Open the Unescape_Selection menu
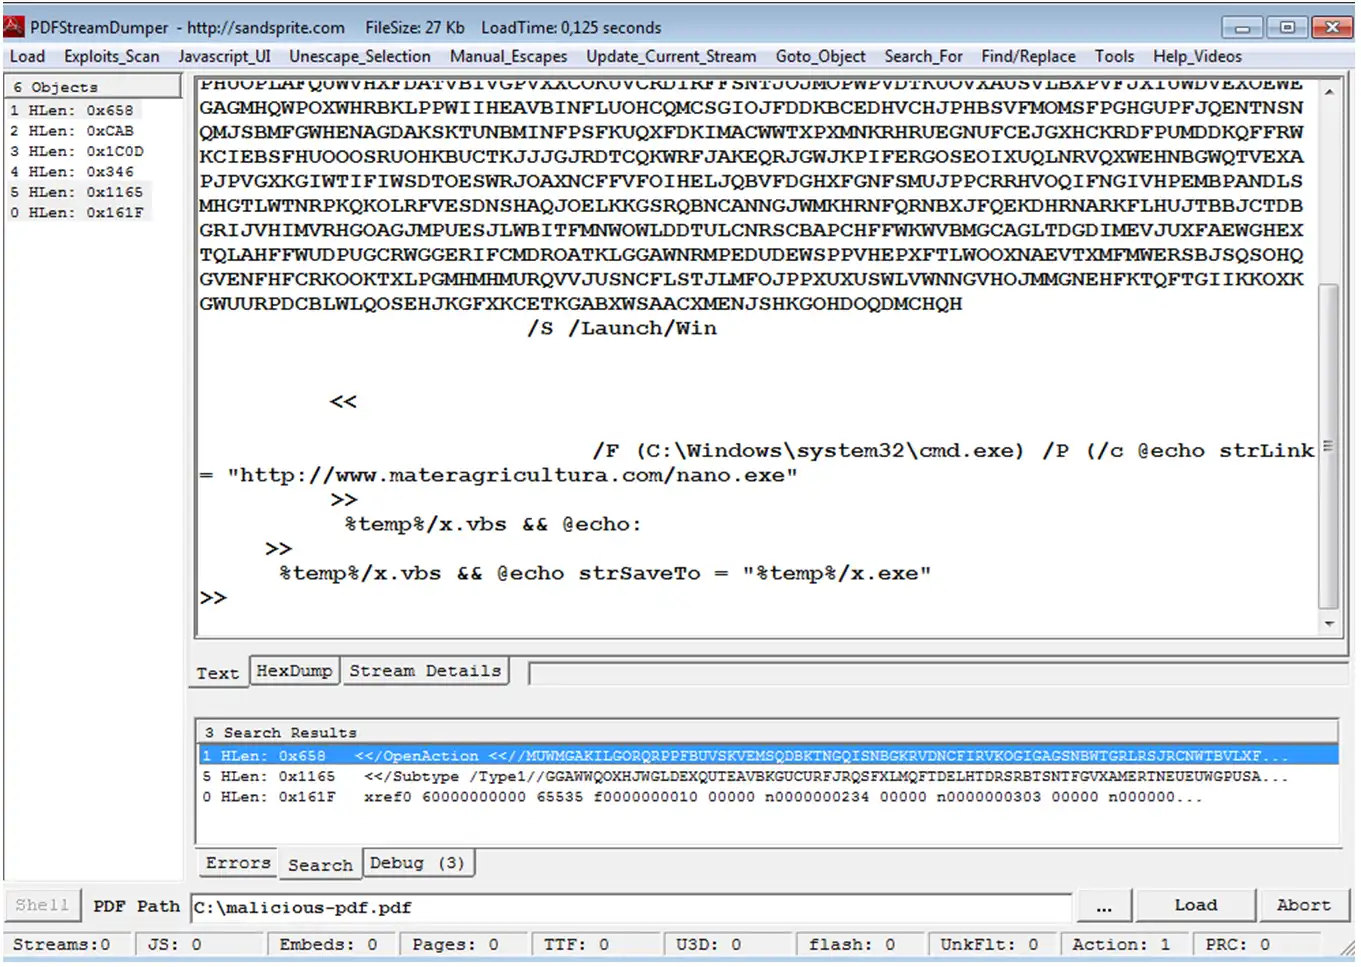 [x=360, y=57]
